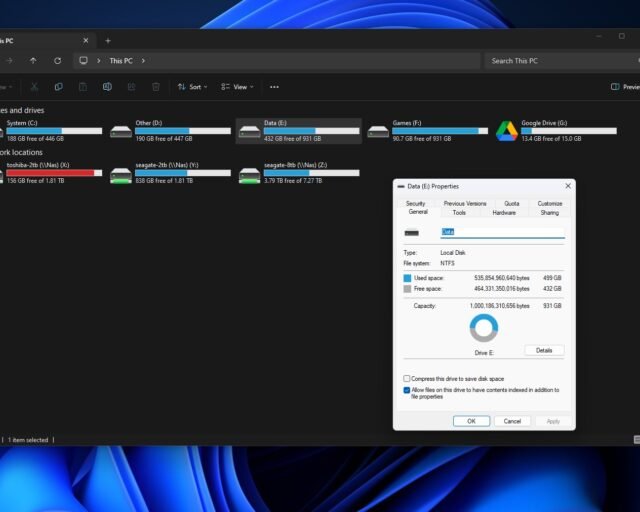Click the Cancel button

point(512,421)
